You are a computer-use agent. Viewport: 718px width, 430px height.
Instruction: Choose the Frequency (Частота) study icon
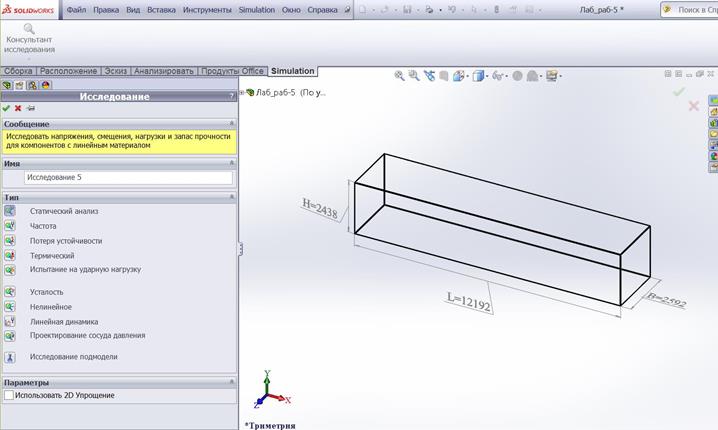10,226
